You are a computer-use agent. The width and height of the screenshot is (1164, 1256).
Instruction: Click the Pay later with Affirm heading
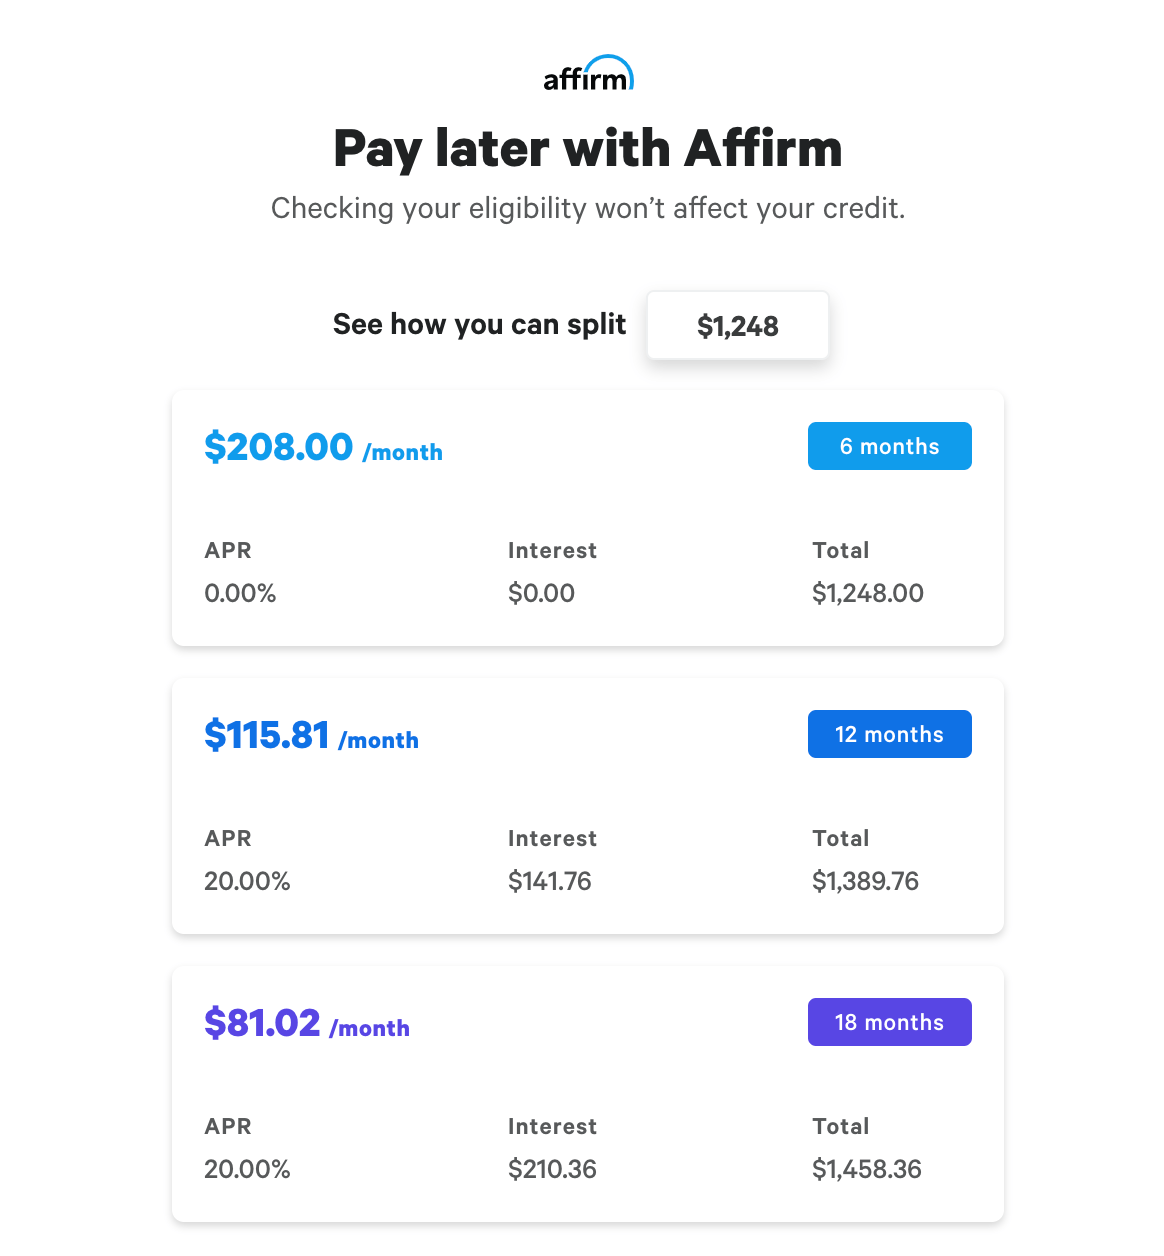tap(588, 148)
